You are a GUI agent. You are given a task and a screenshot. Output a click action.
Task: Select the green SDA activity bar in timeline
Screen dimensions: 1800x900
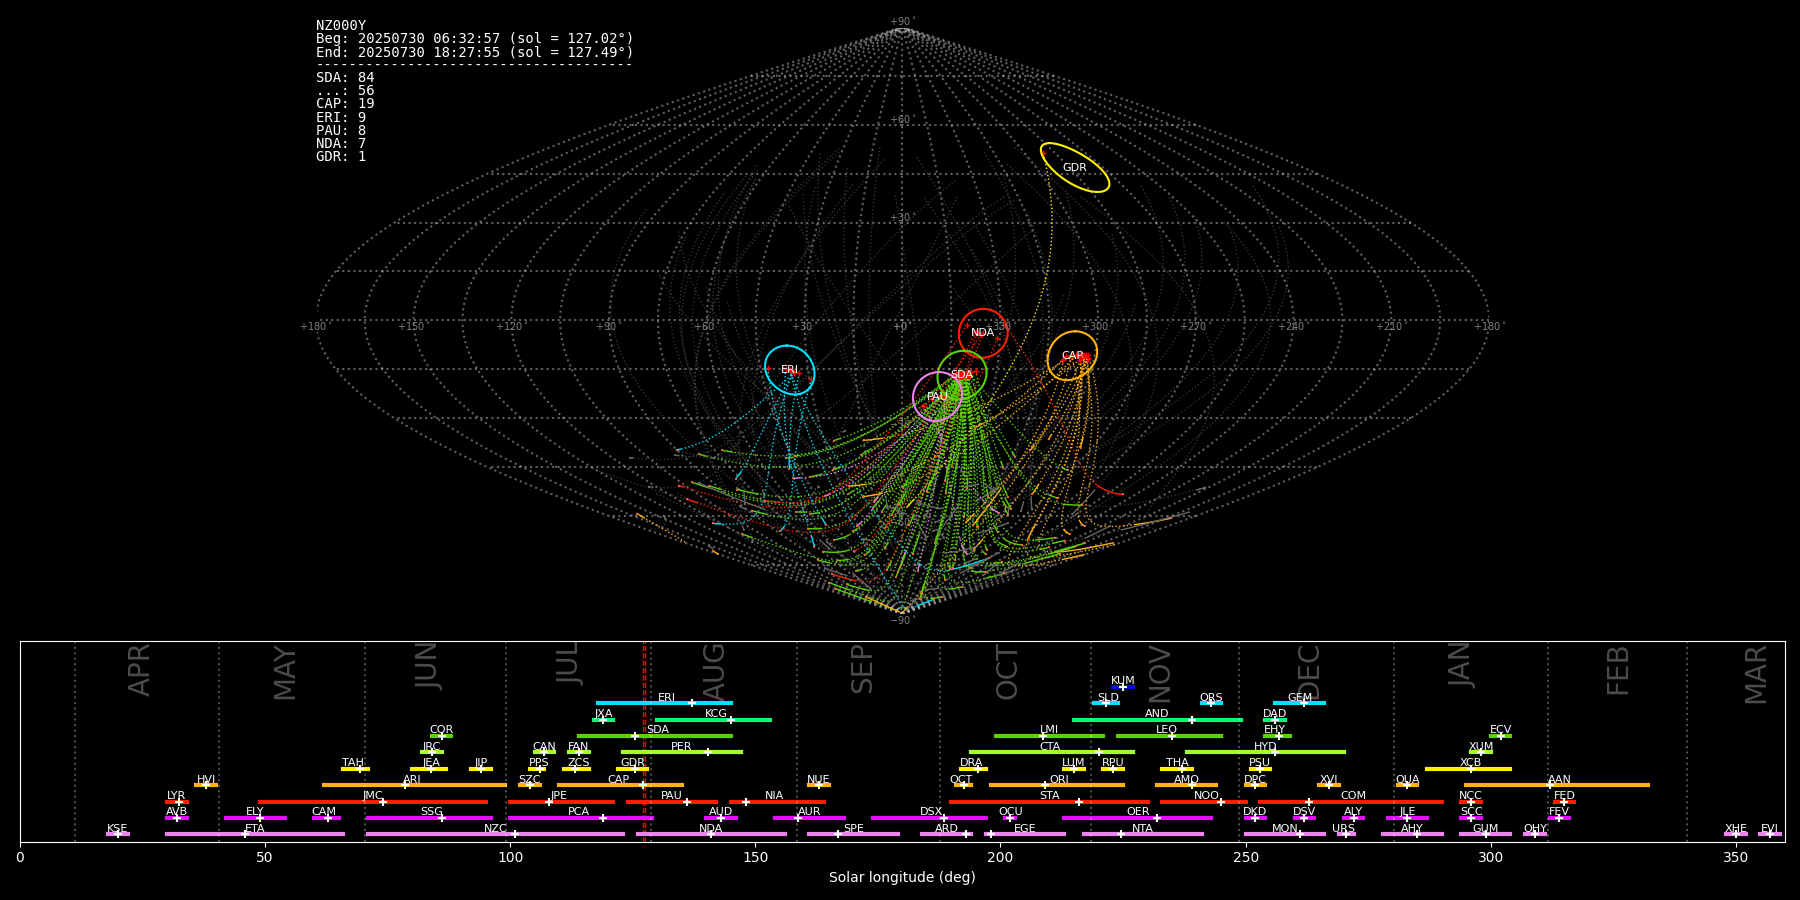coord(655,736)
